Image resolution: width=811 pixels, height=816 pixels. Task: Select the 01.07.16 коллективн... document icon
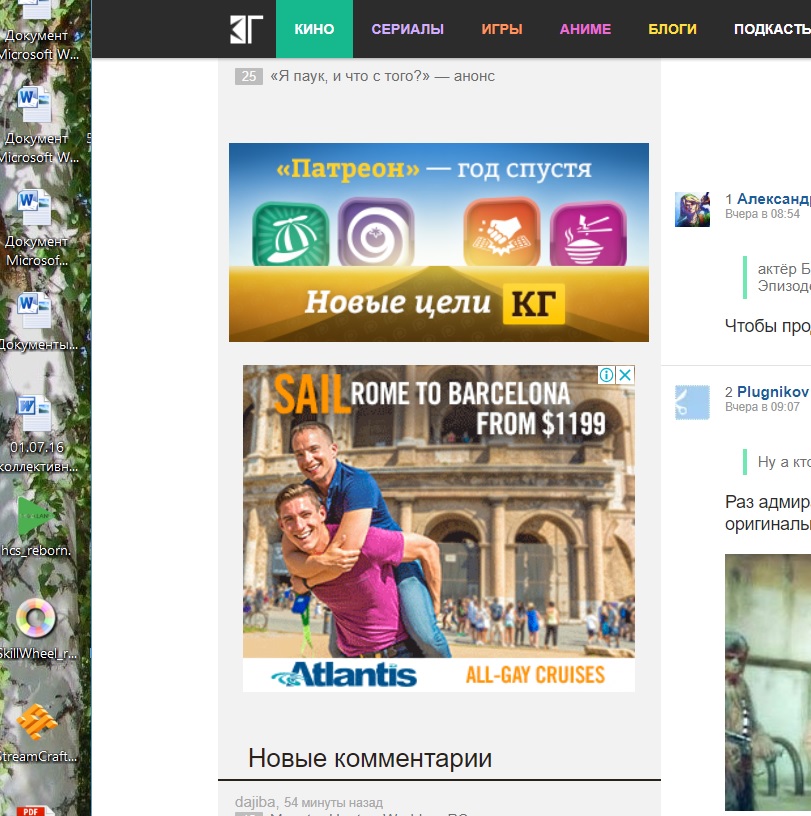(x=35, y=435)
